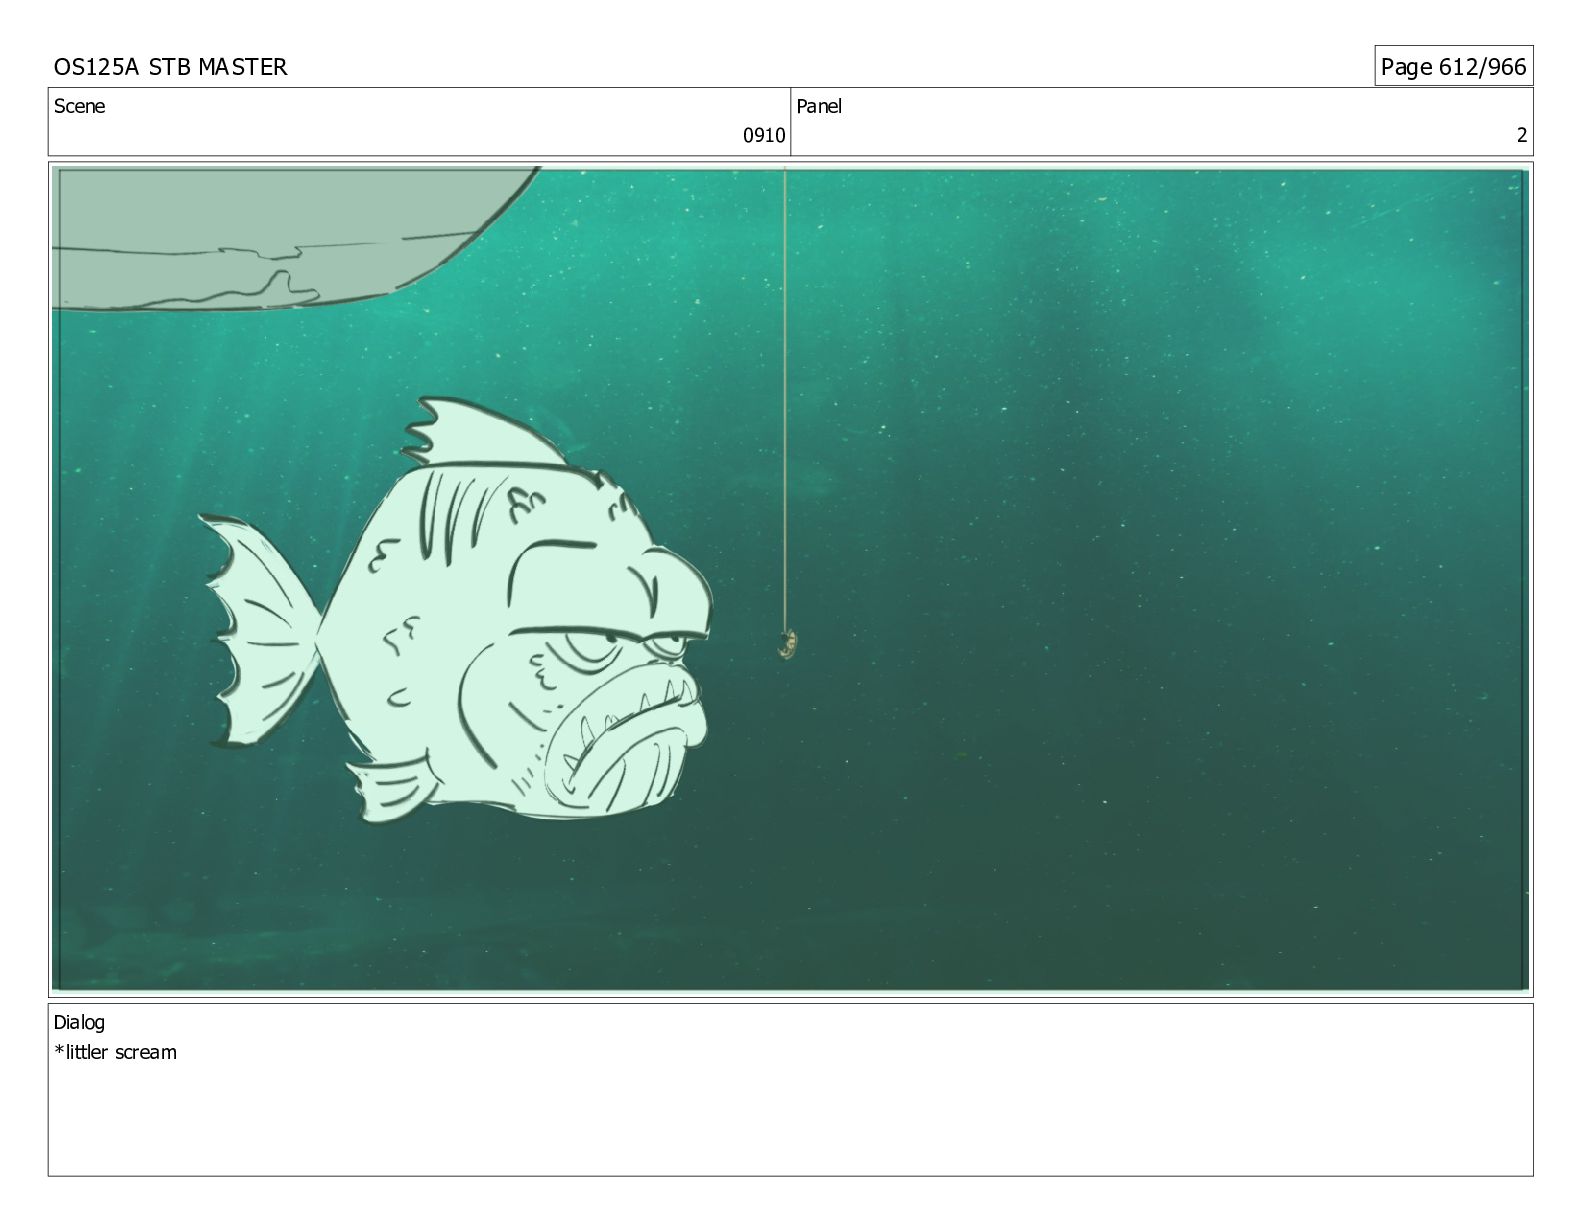1584x1224 pixels.
Task: Click the scene number '0910'
Action: [764, 136]
